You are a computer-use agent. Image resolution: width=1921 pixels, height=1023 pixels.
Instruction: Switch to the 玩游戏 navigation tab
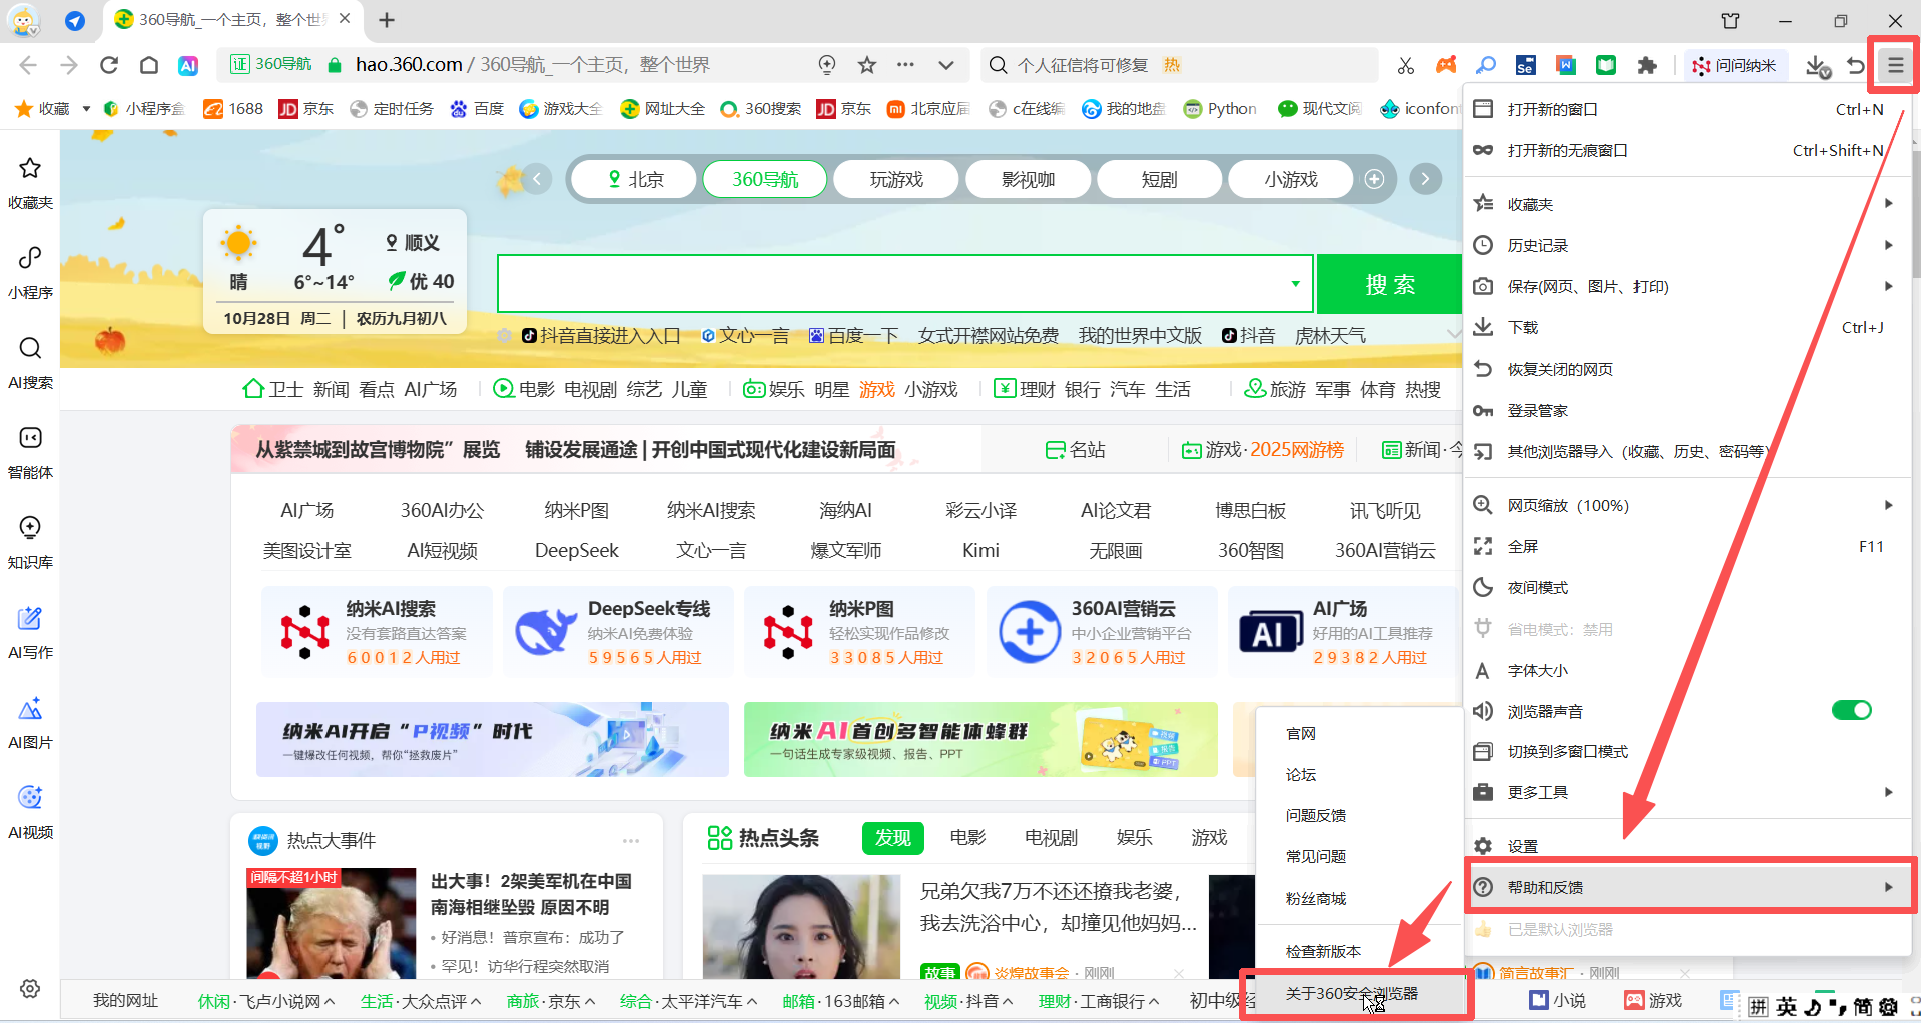(896, 179)
